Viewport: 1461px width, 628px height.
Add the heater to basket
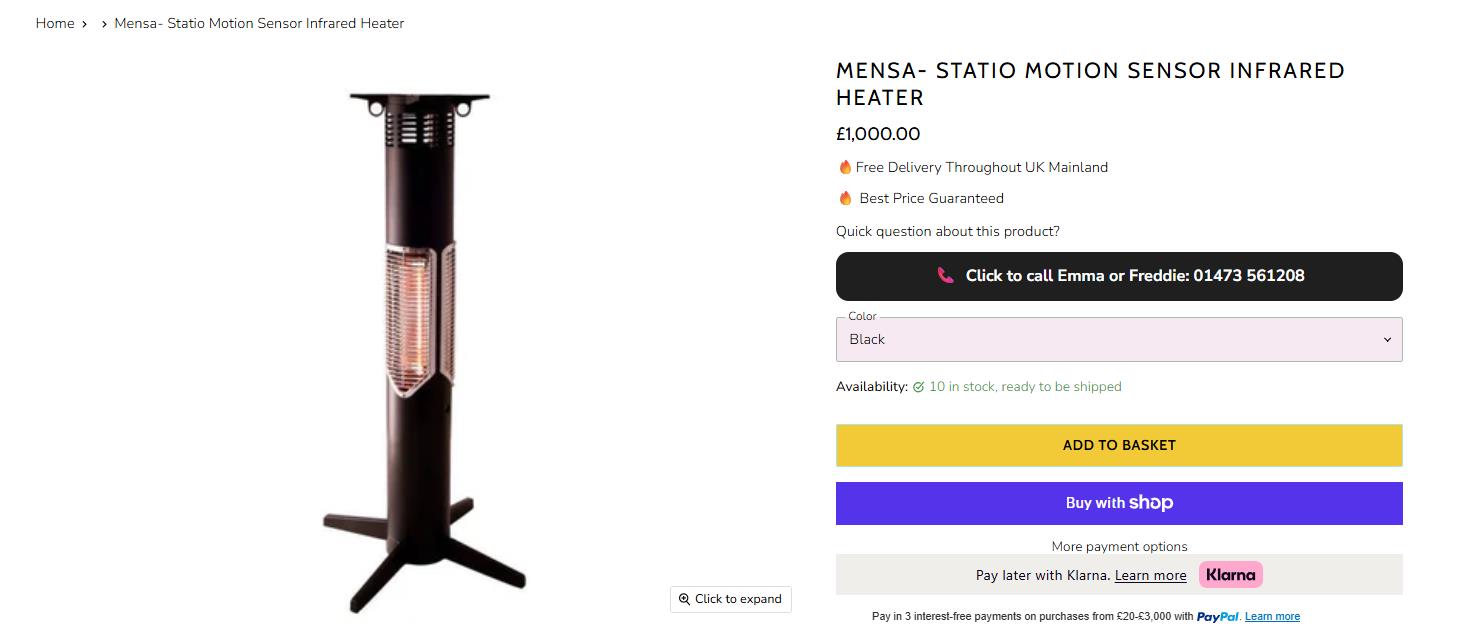[1118, 445]
